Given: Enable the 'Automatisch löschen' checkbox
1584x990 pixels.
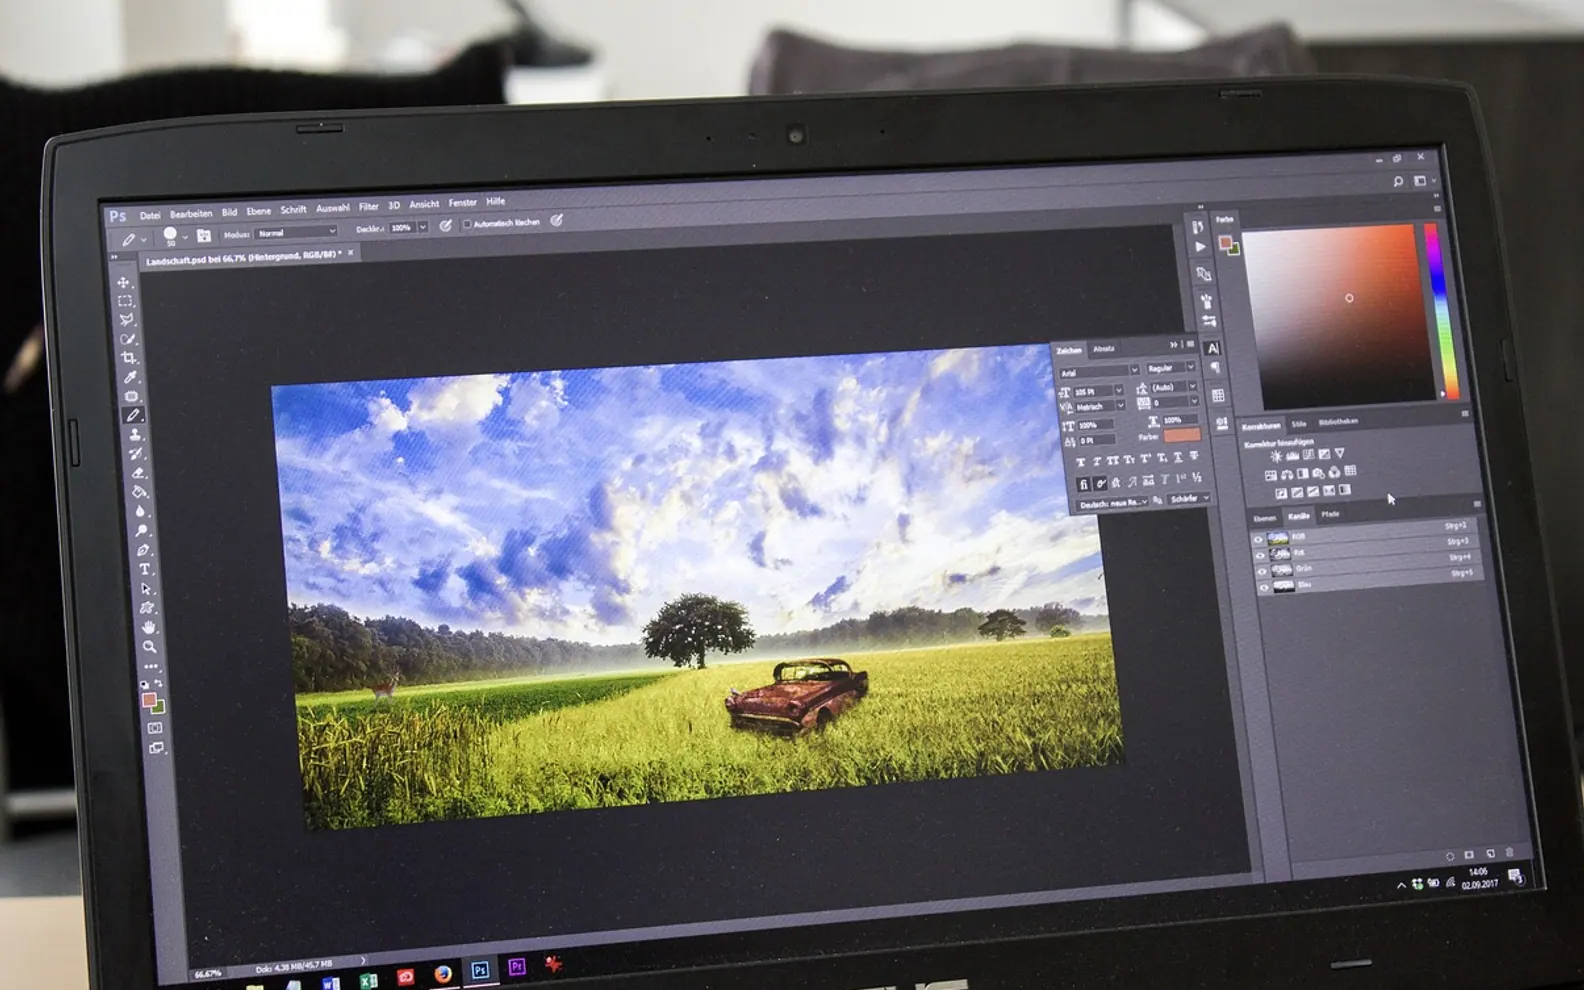Looking at the screenshot, I should (467, 224).
